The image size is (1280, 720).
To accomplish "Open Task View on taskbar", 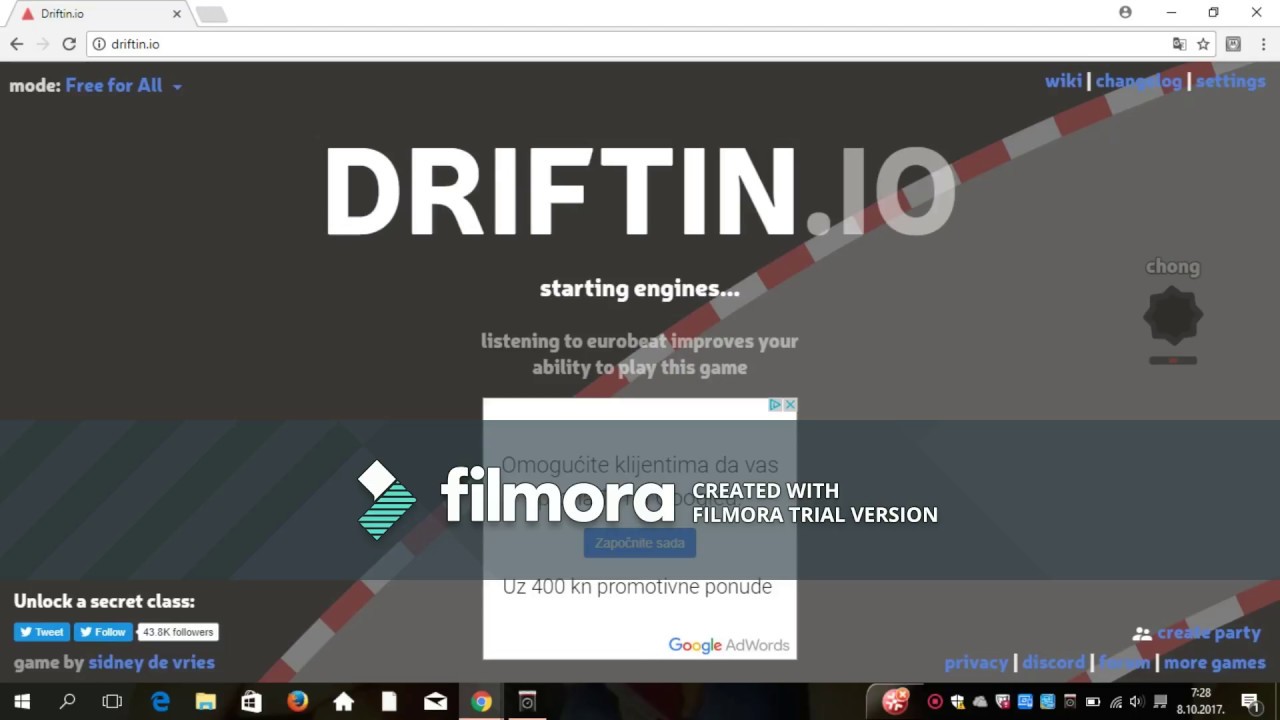I will pos(112,702).
